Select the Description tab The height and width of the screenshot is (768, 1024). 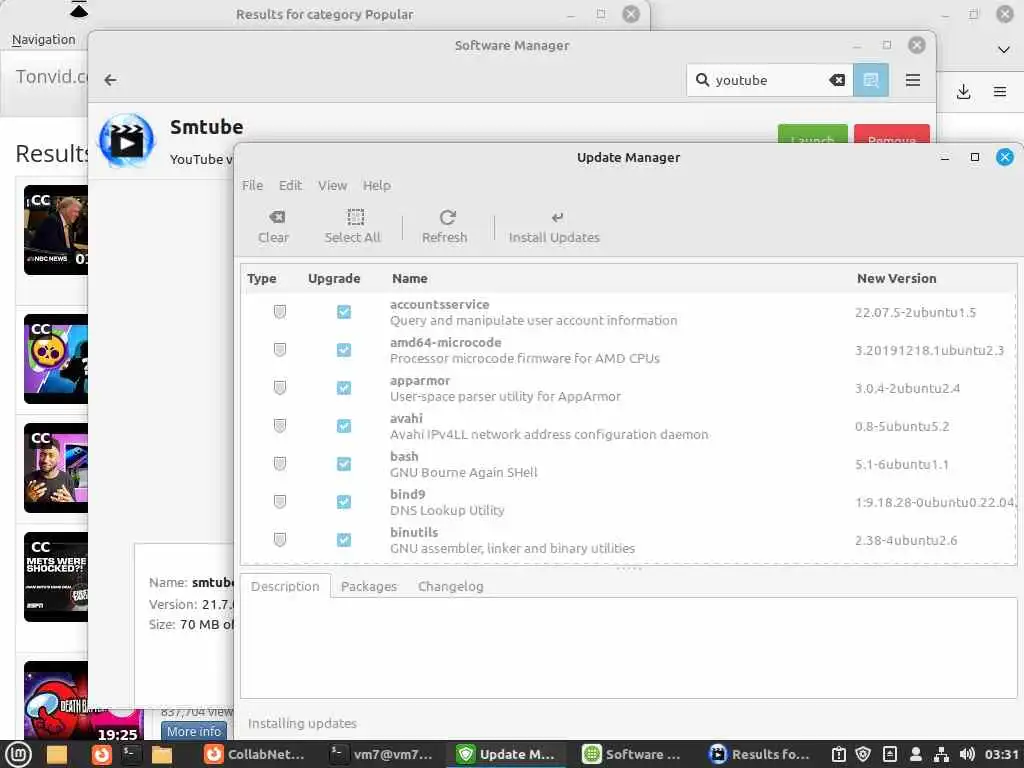pyautogui.click(x=285, y=586)
